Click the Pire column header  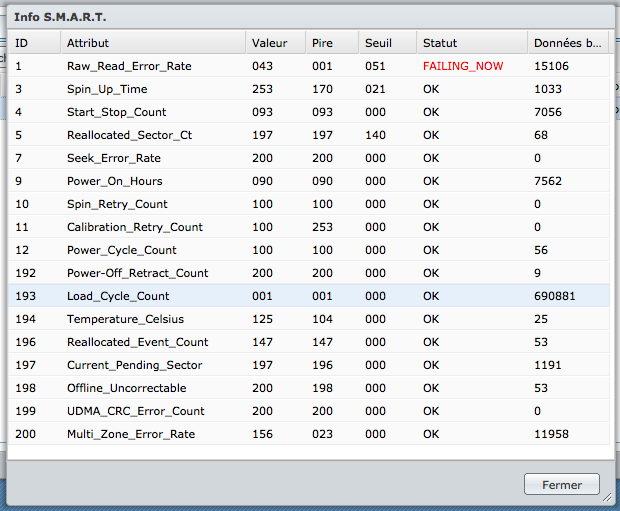(332, 43)
